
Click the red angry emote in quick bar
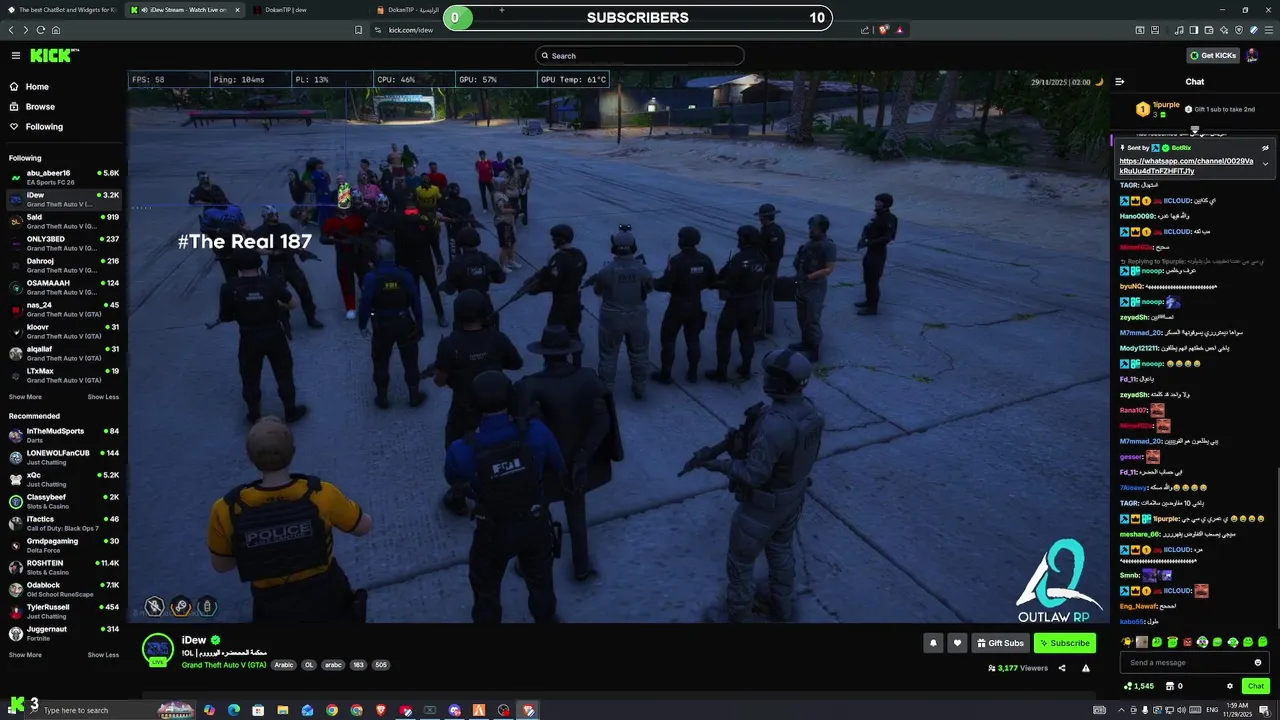[1187, 642]
